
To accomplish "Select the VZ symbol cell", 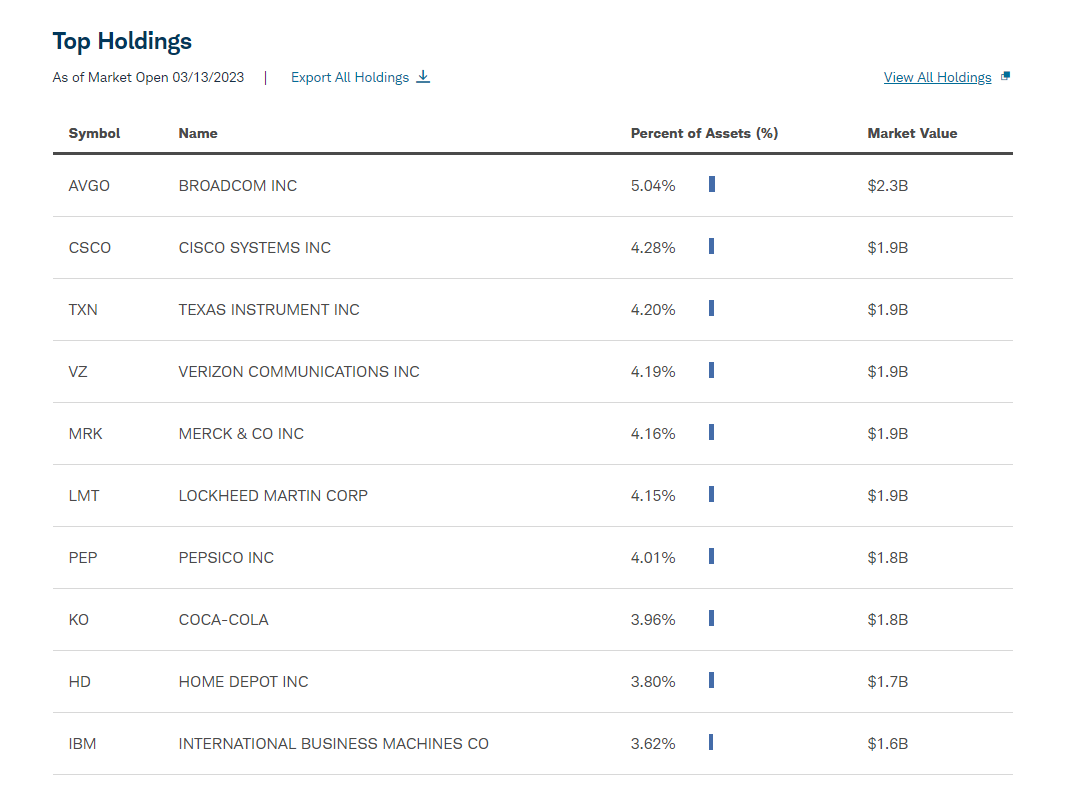I will [x=78, y=372].
